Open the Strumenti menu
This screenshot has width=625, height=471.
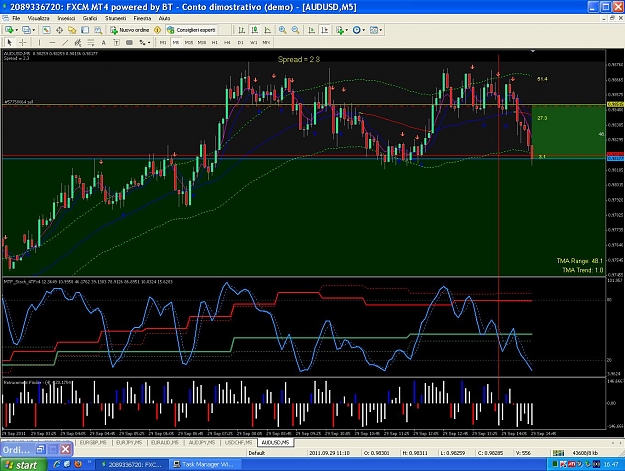(116, 18)
